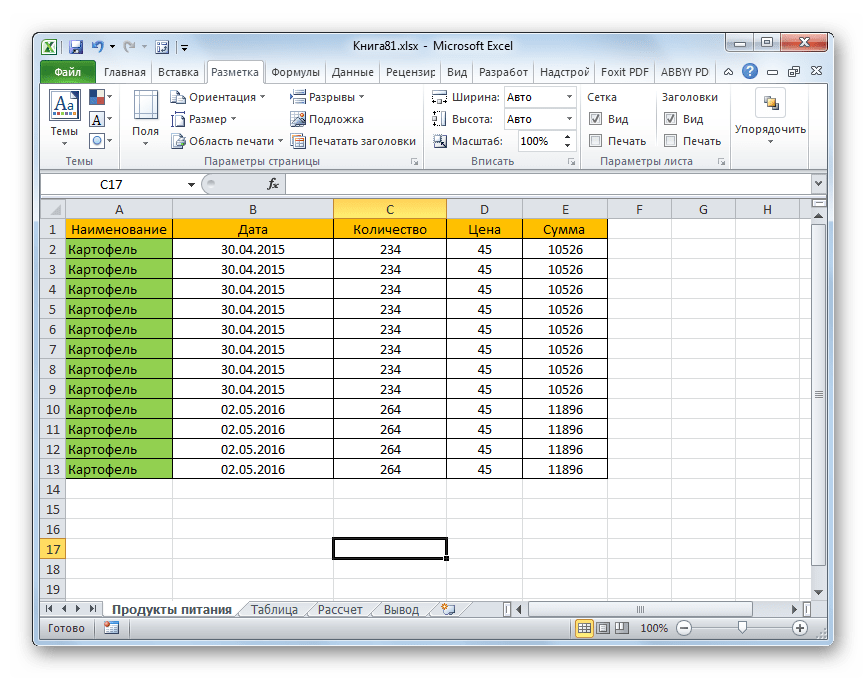The width and height of the screenshot is (867, 679).
Task: Open the Рассчет sheet tab
Action: (x=340, y=609)
